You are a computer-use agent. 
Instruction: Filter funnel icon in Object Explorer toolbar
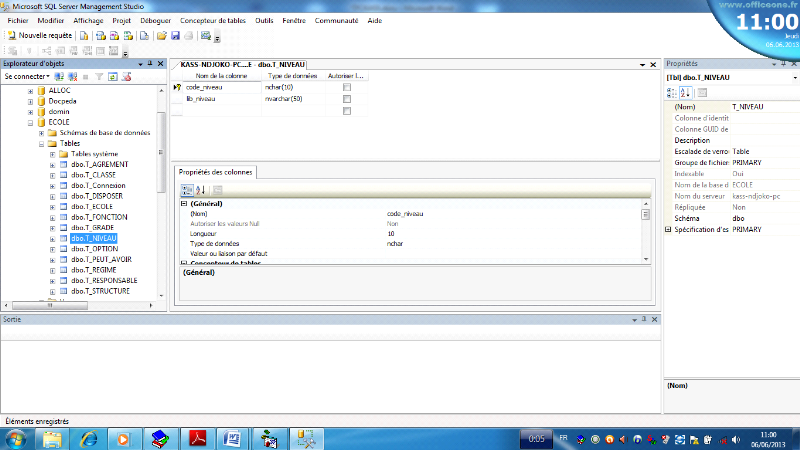(x=99, y=77)
